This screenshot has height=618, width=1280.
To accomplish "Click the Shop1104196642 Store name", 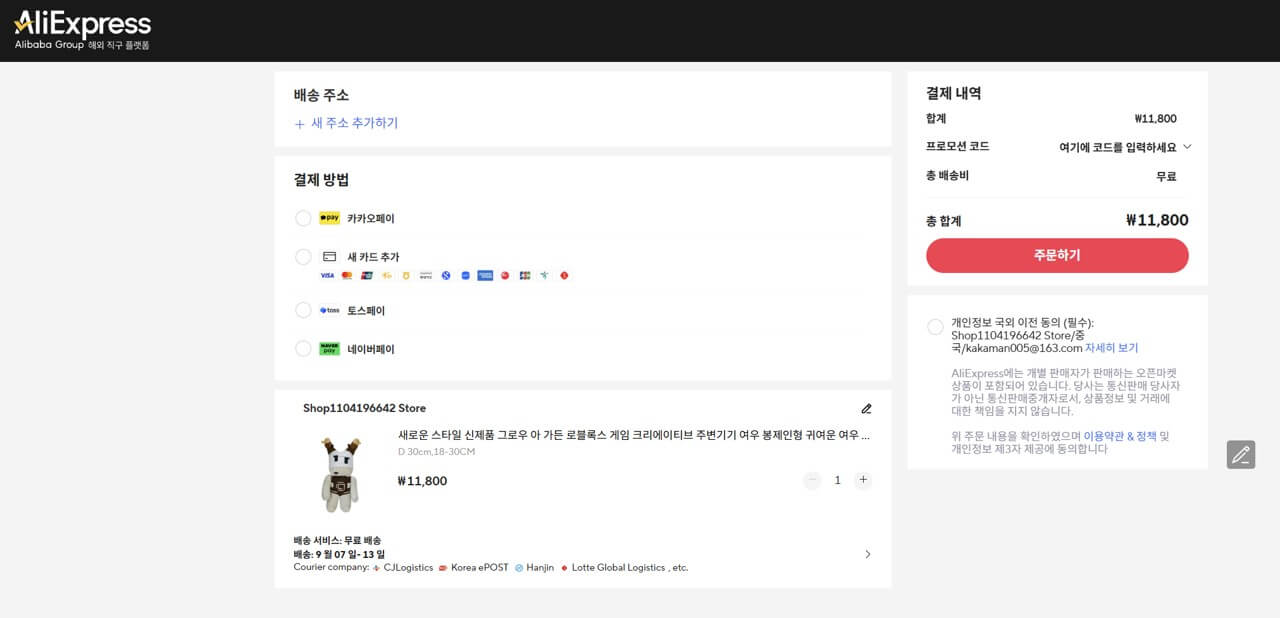I will point(364,408).
